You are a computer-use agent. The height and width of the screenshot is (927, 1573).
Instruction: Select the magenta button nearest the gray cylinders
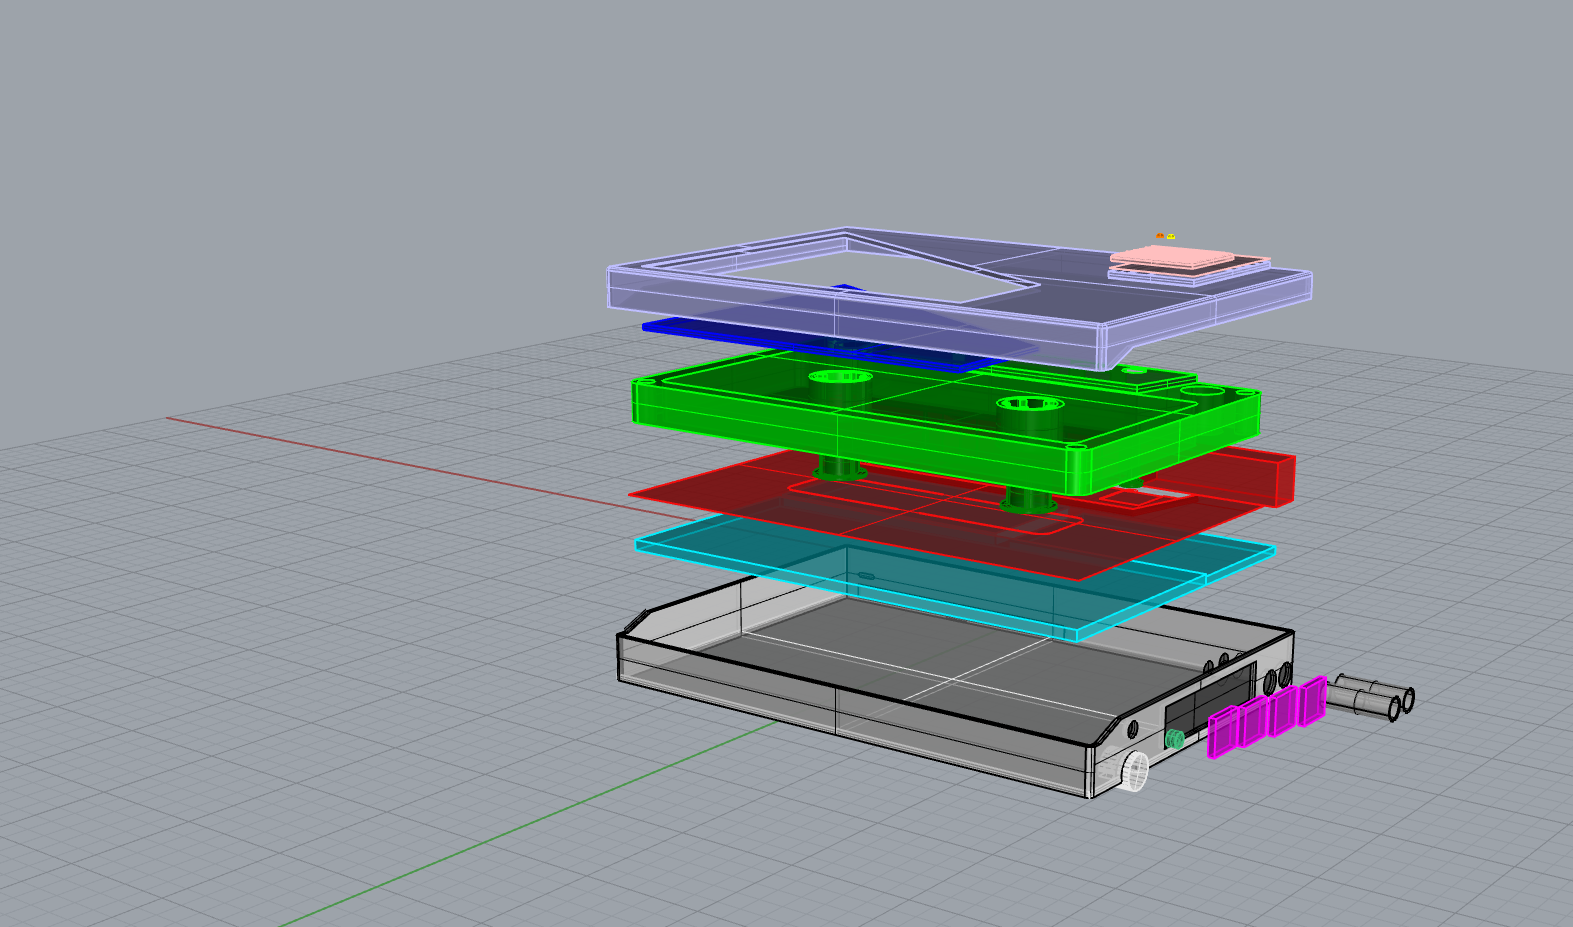[1312, 700]
